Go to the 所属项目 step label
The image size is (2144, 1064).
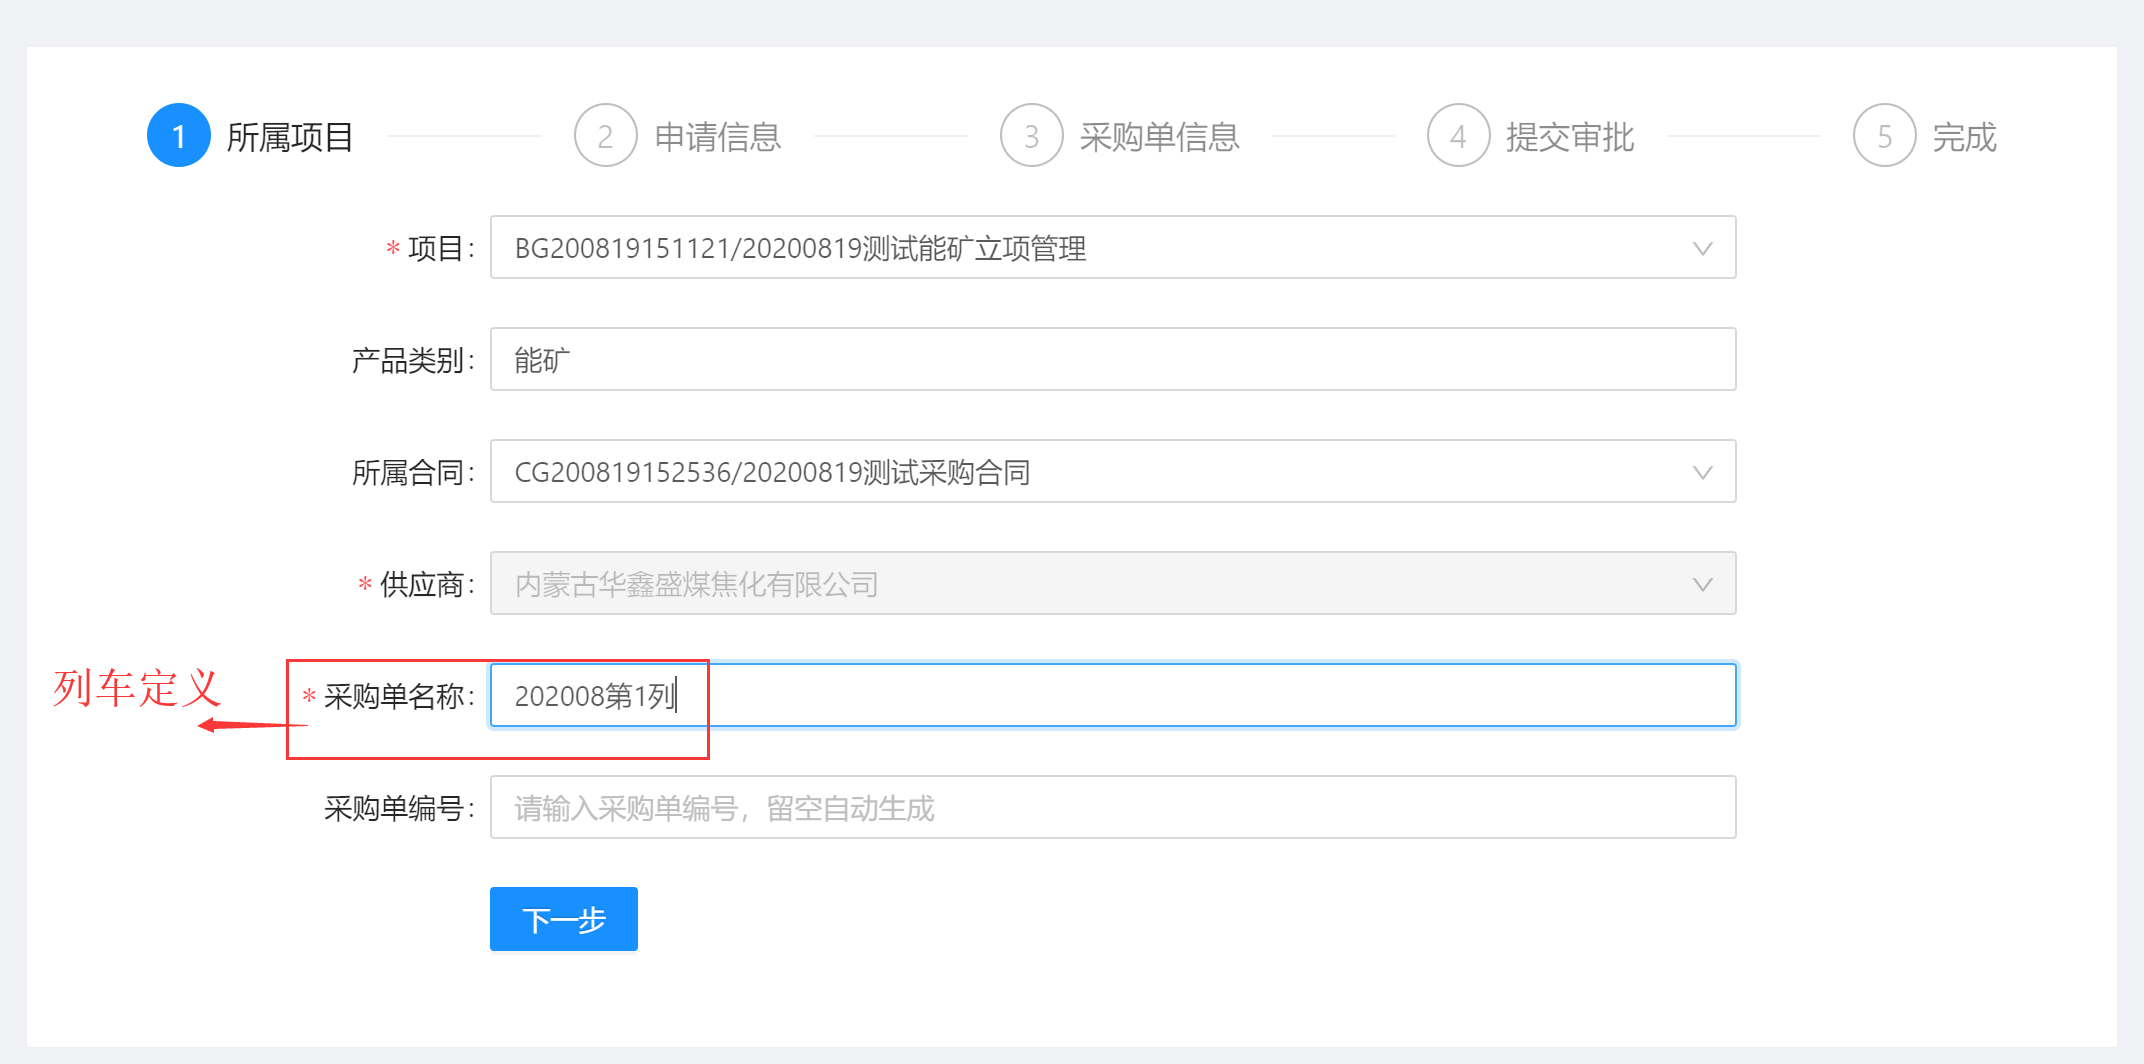290,137
